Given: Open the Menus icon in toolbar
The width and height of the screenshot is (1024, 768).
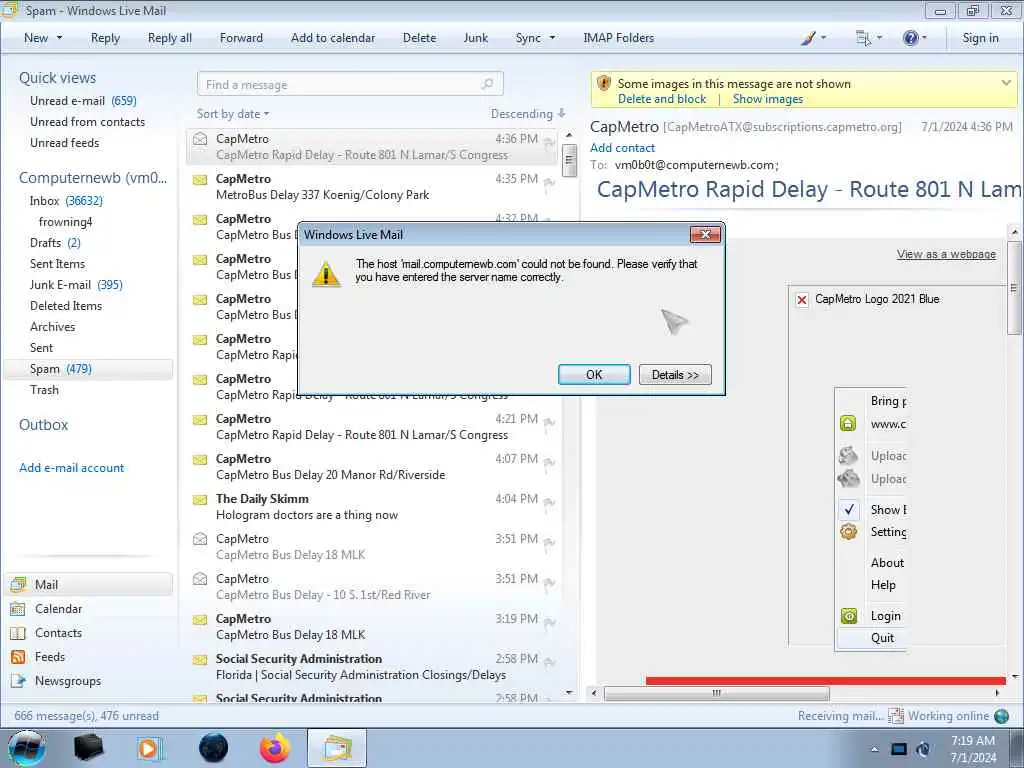Looking at the screenshot, I should point(863,38).
